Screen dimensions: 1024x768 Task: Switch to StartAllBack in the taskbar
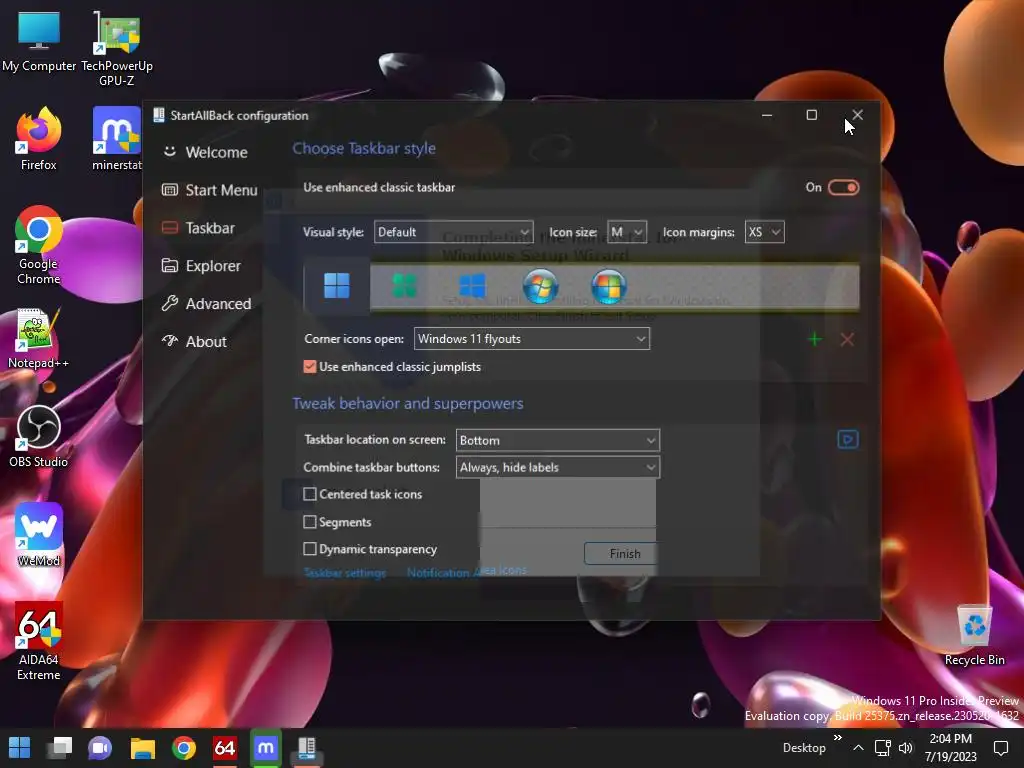coord(307,748)
